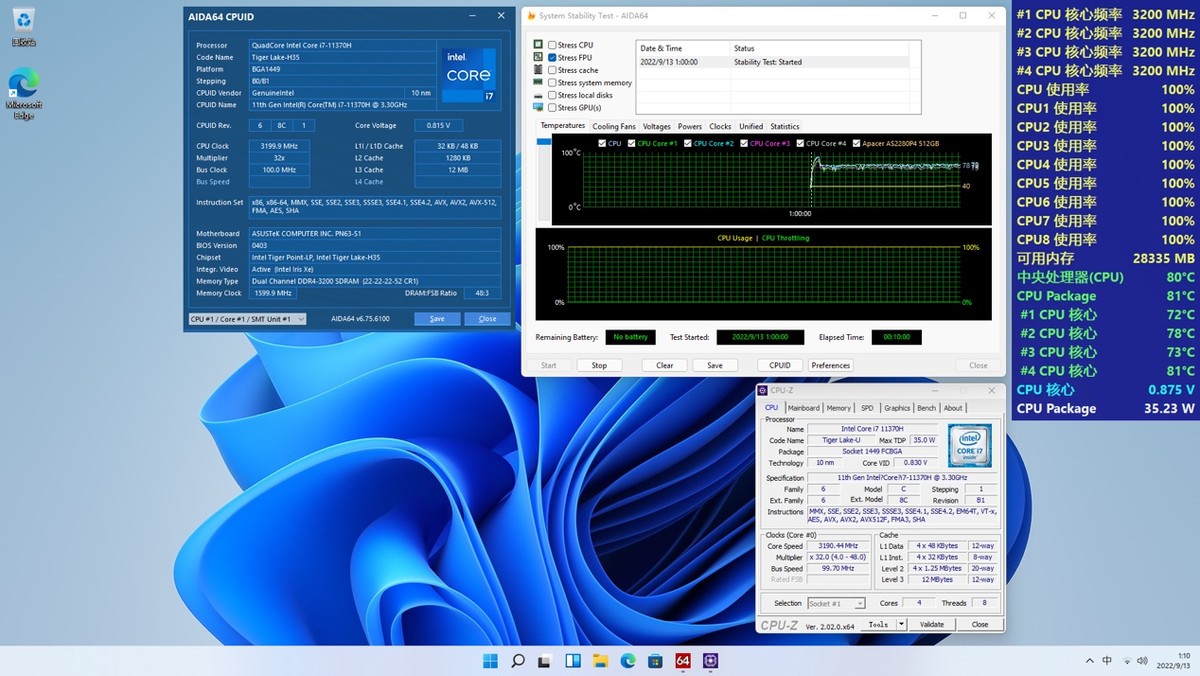Toggle CPU Core #3 graph checkbox
Screen dimensions: 1200x676
point(742,144)
